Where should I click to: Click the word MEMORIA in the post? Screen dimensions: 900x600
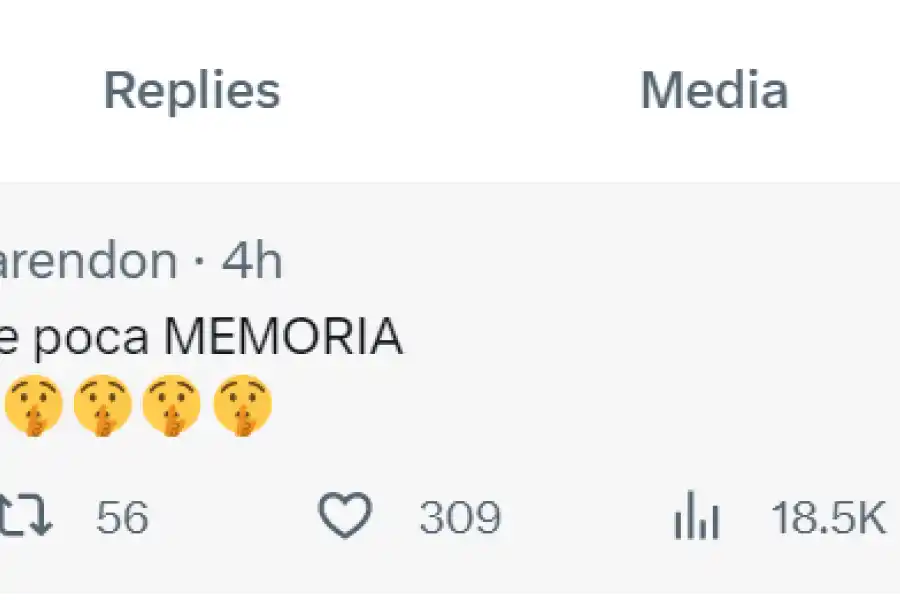tap(283, 339)
